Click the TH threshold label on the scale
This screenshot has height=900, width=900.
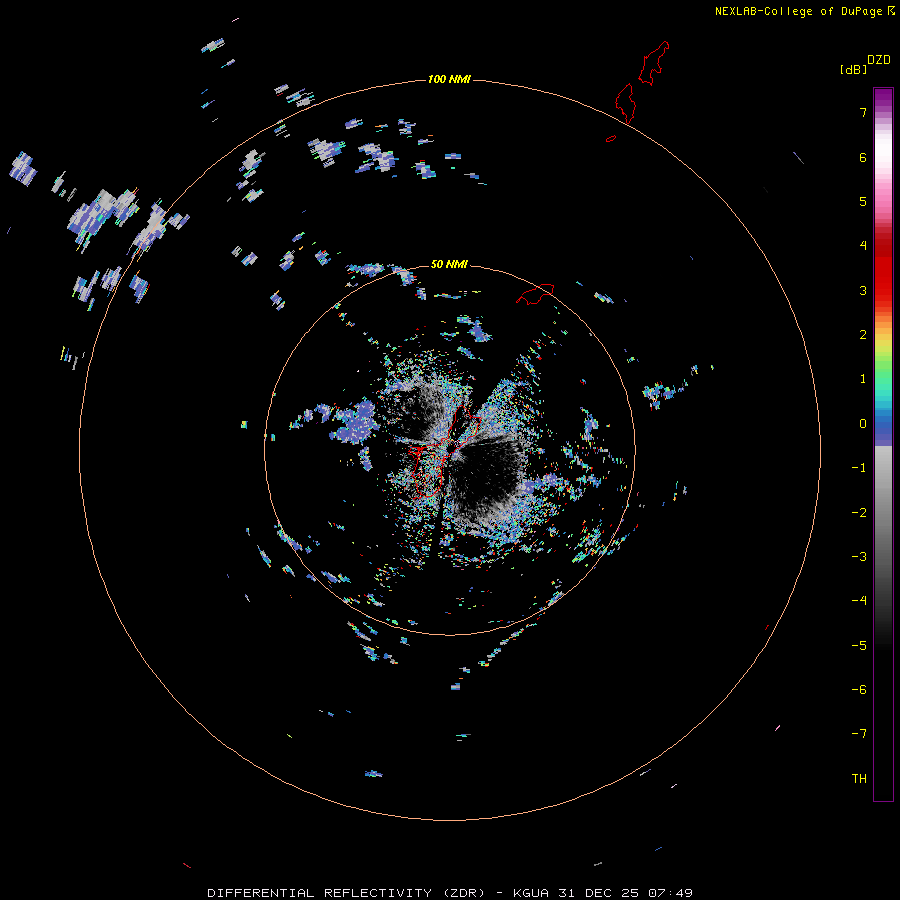point(859,779)
